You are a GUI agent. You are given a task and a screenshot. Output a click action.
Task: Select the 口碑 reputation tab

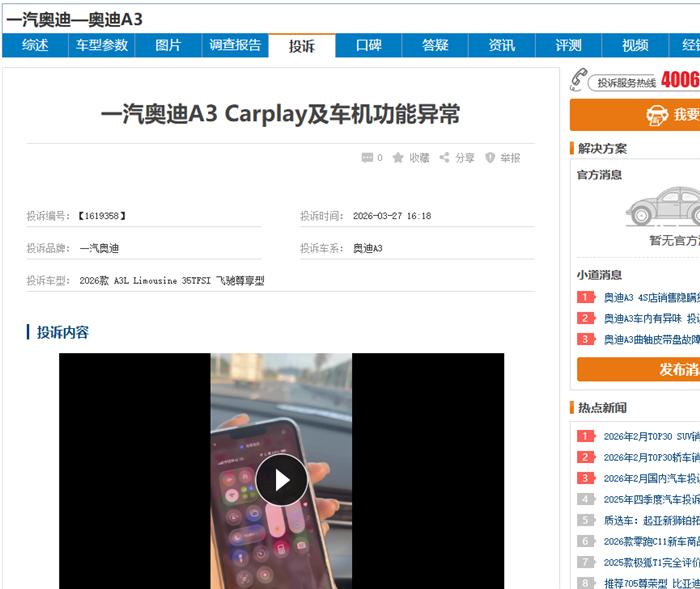(368, 45)
